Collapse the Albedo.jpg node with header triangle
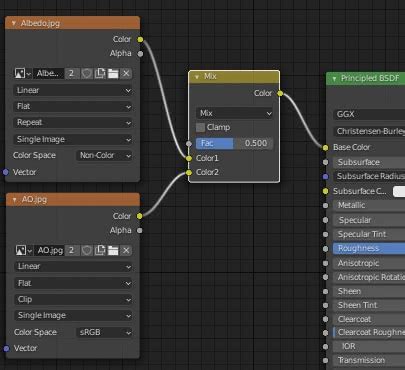Screen dimensions: 405x370 click(x=14, y=23)
